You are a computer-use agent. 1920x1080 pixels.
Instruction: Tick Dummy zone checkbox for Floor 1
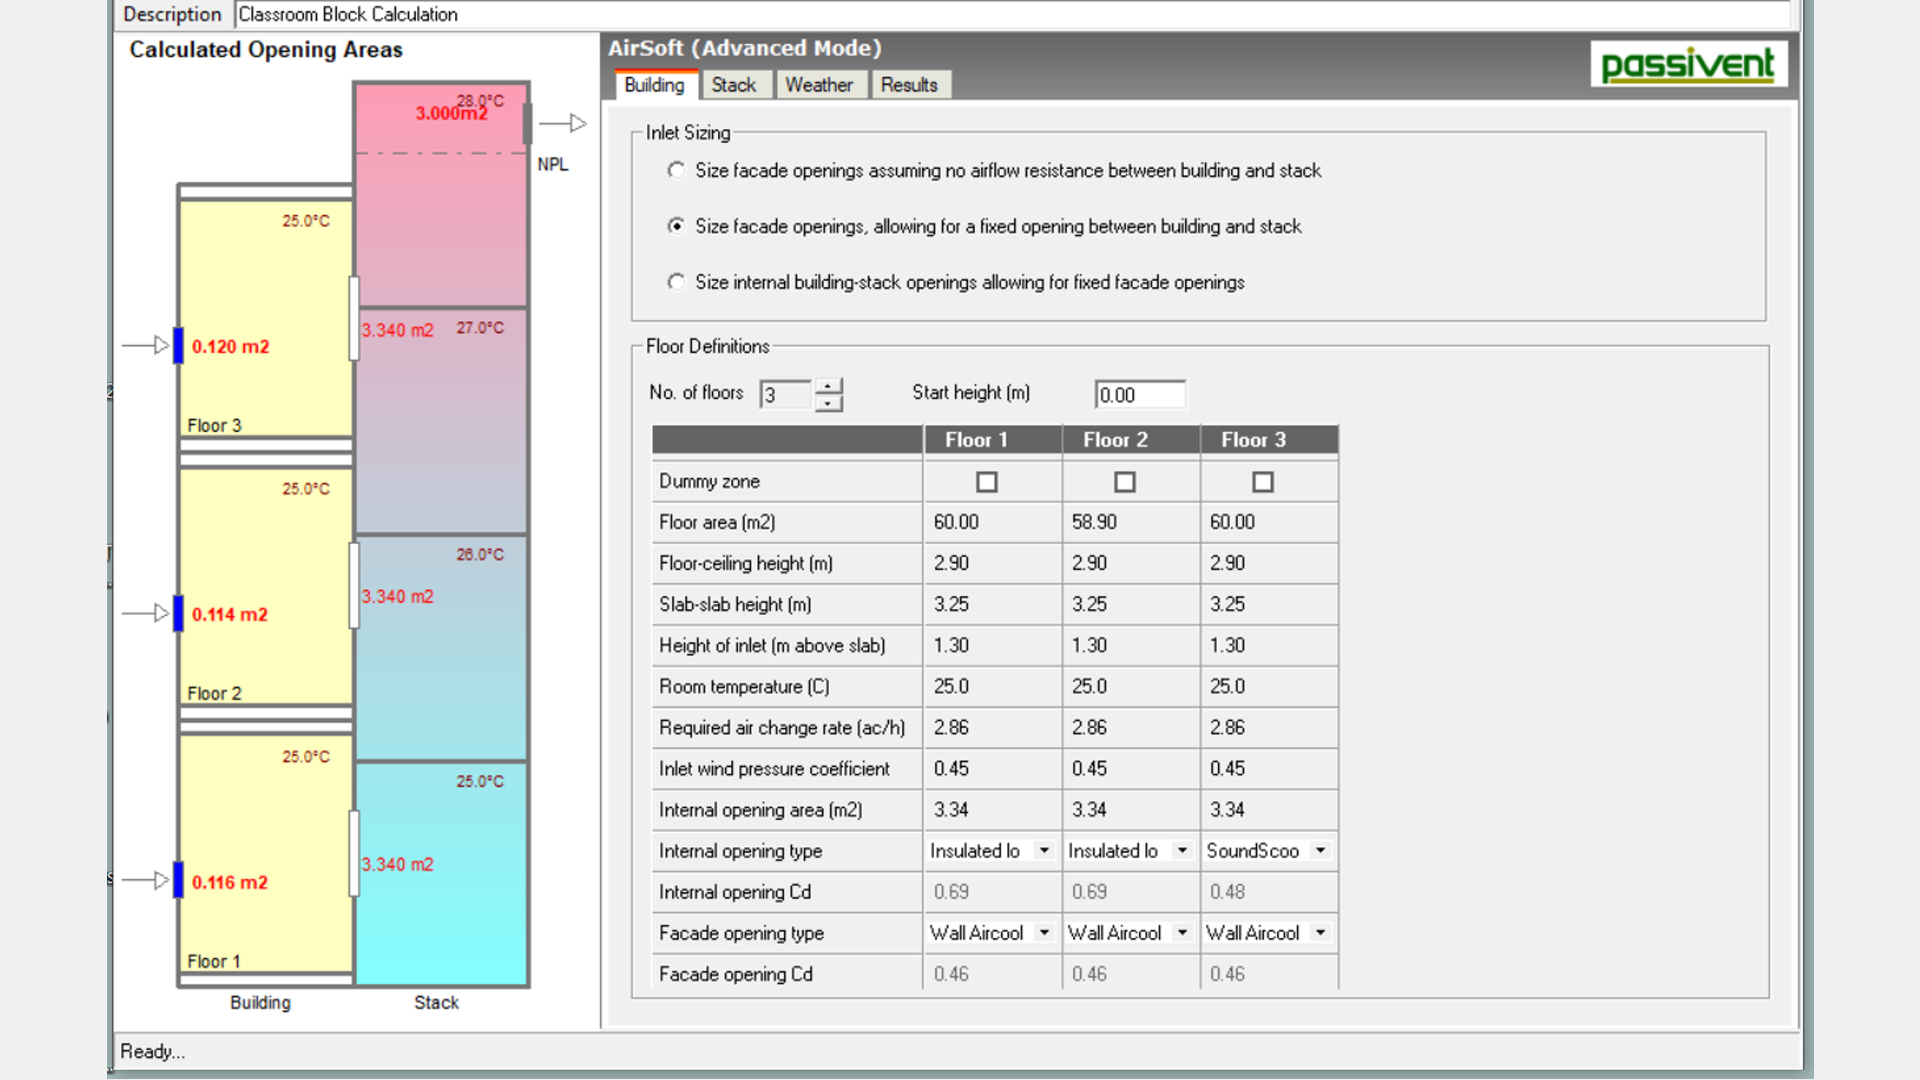987,482
